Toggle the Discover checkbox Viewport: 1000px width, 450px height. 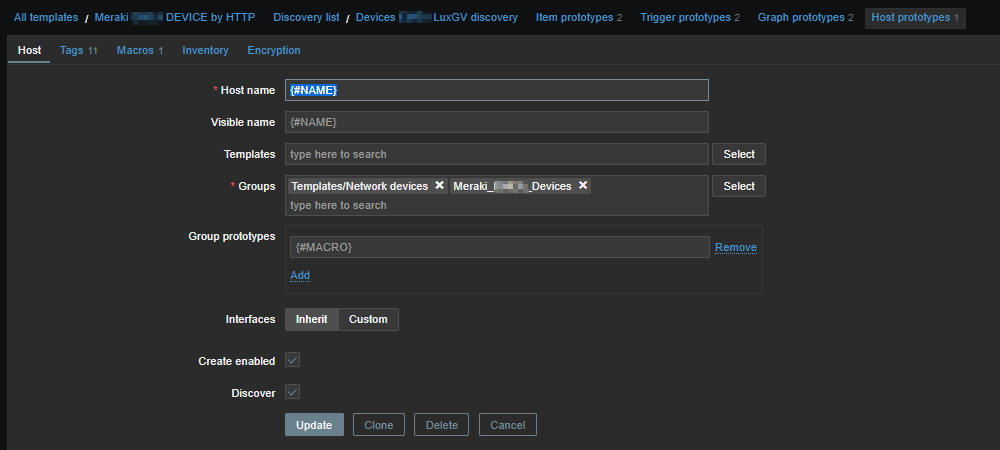tap(293, 392)
